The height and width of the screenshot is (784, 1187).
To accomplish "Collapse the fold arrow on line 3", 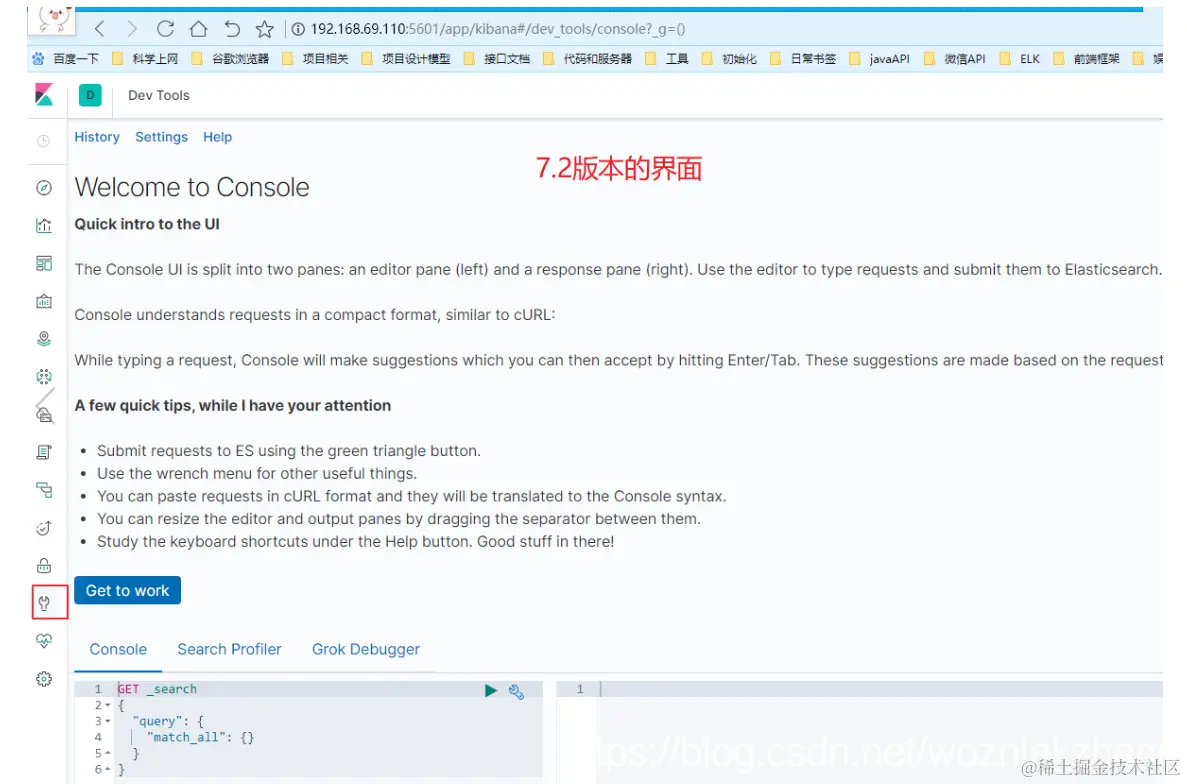I will (x=107, y=721).
